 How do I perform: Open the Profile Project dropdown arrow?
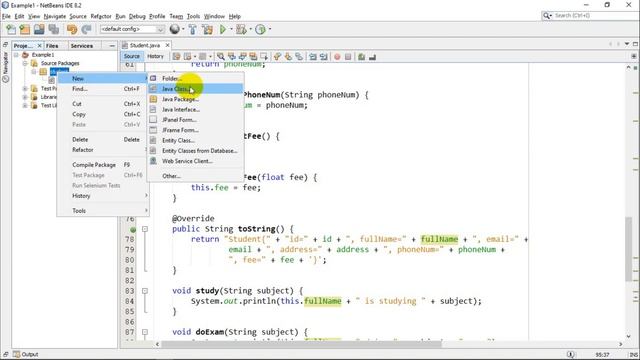click(x=270, y=29)
